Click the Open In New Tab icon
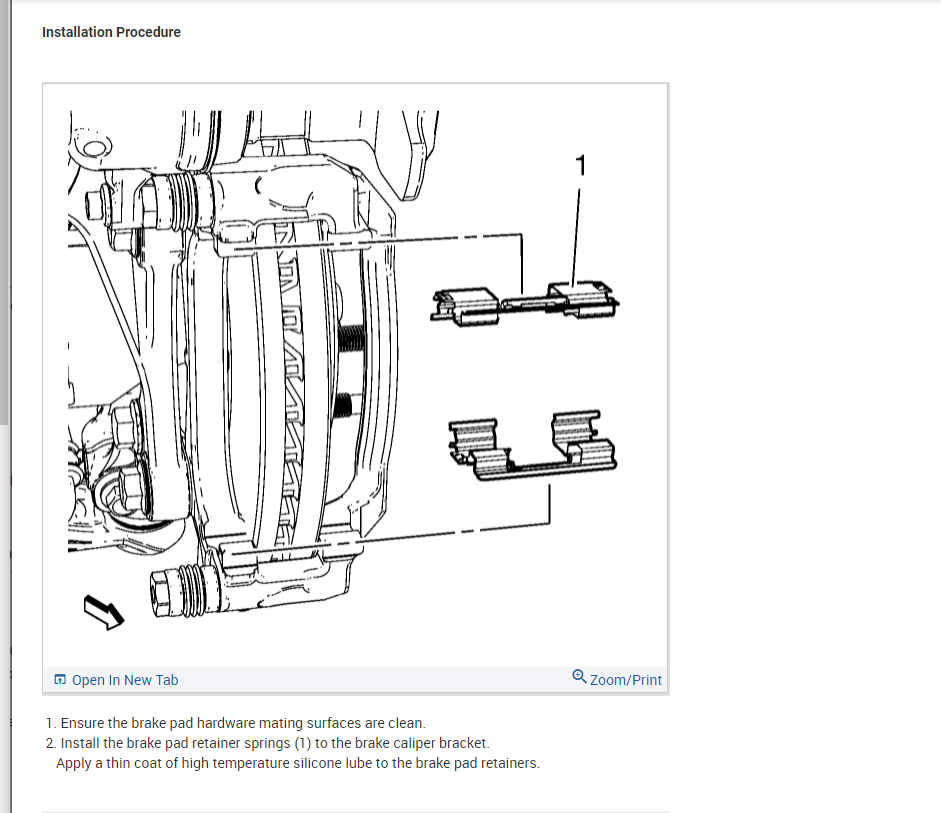The image size is (941, 813). (60, 679)
